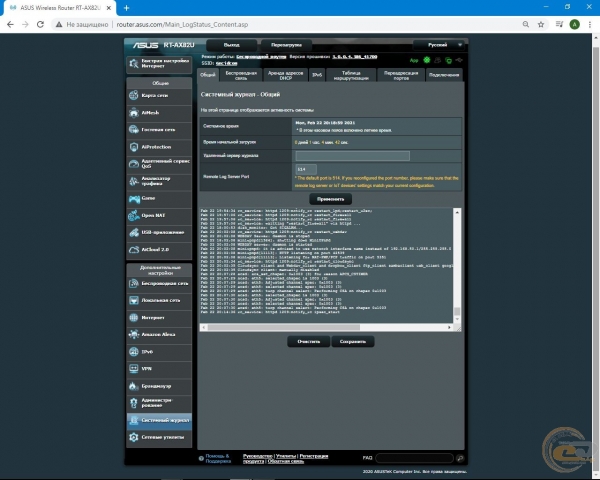This screenshot has width=600, height=480.
Task: Switch to the Беспроводная связь tab
Action: click(241, 75)
